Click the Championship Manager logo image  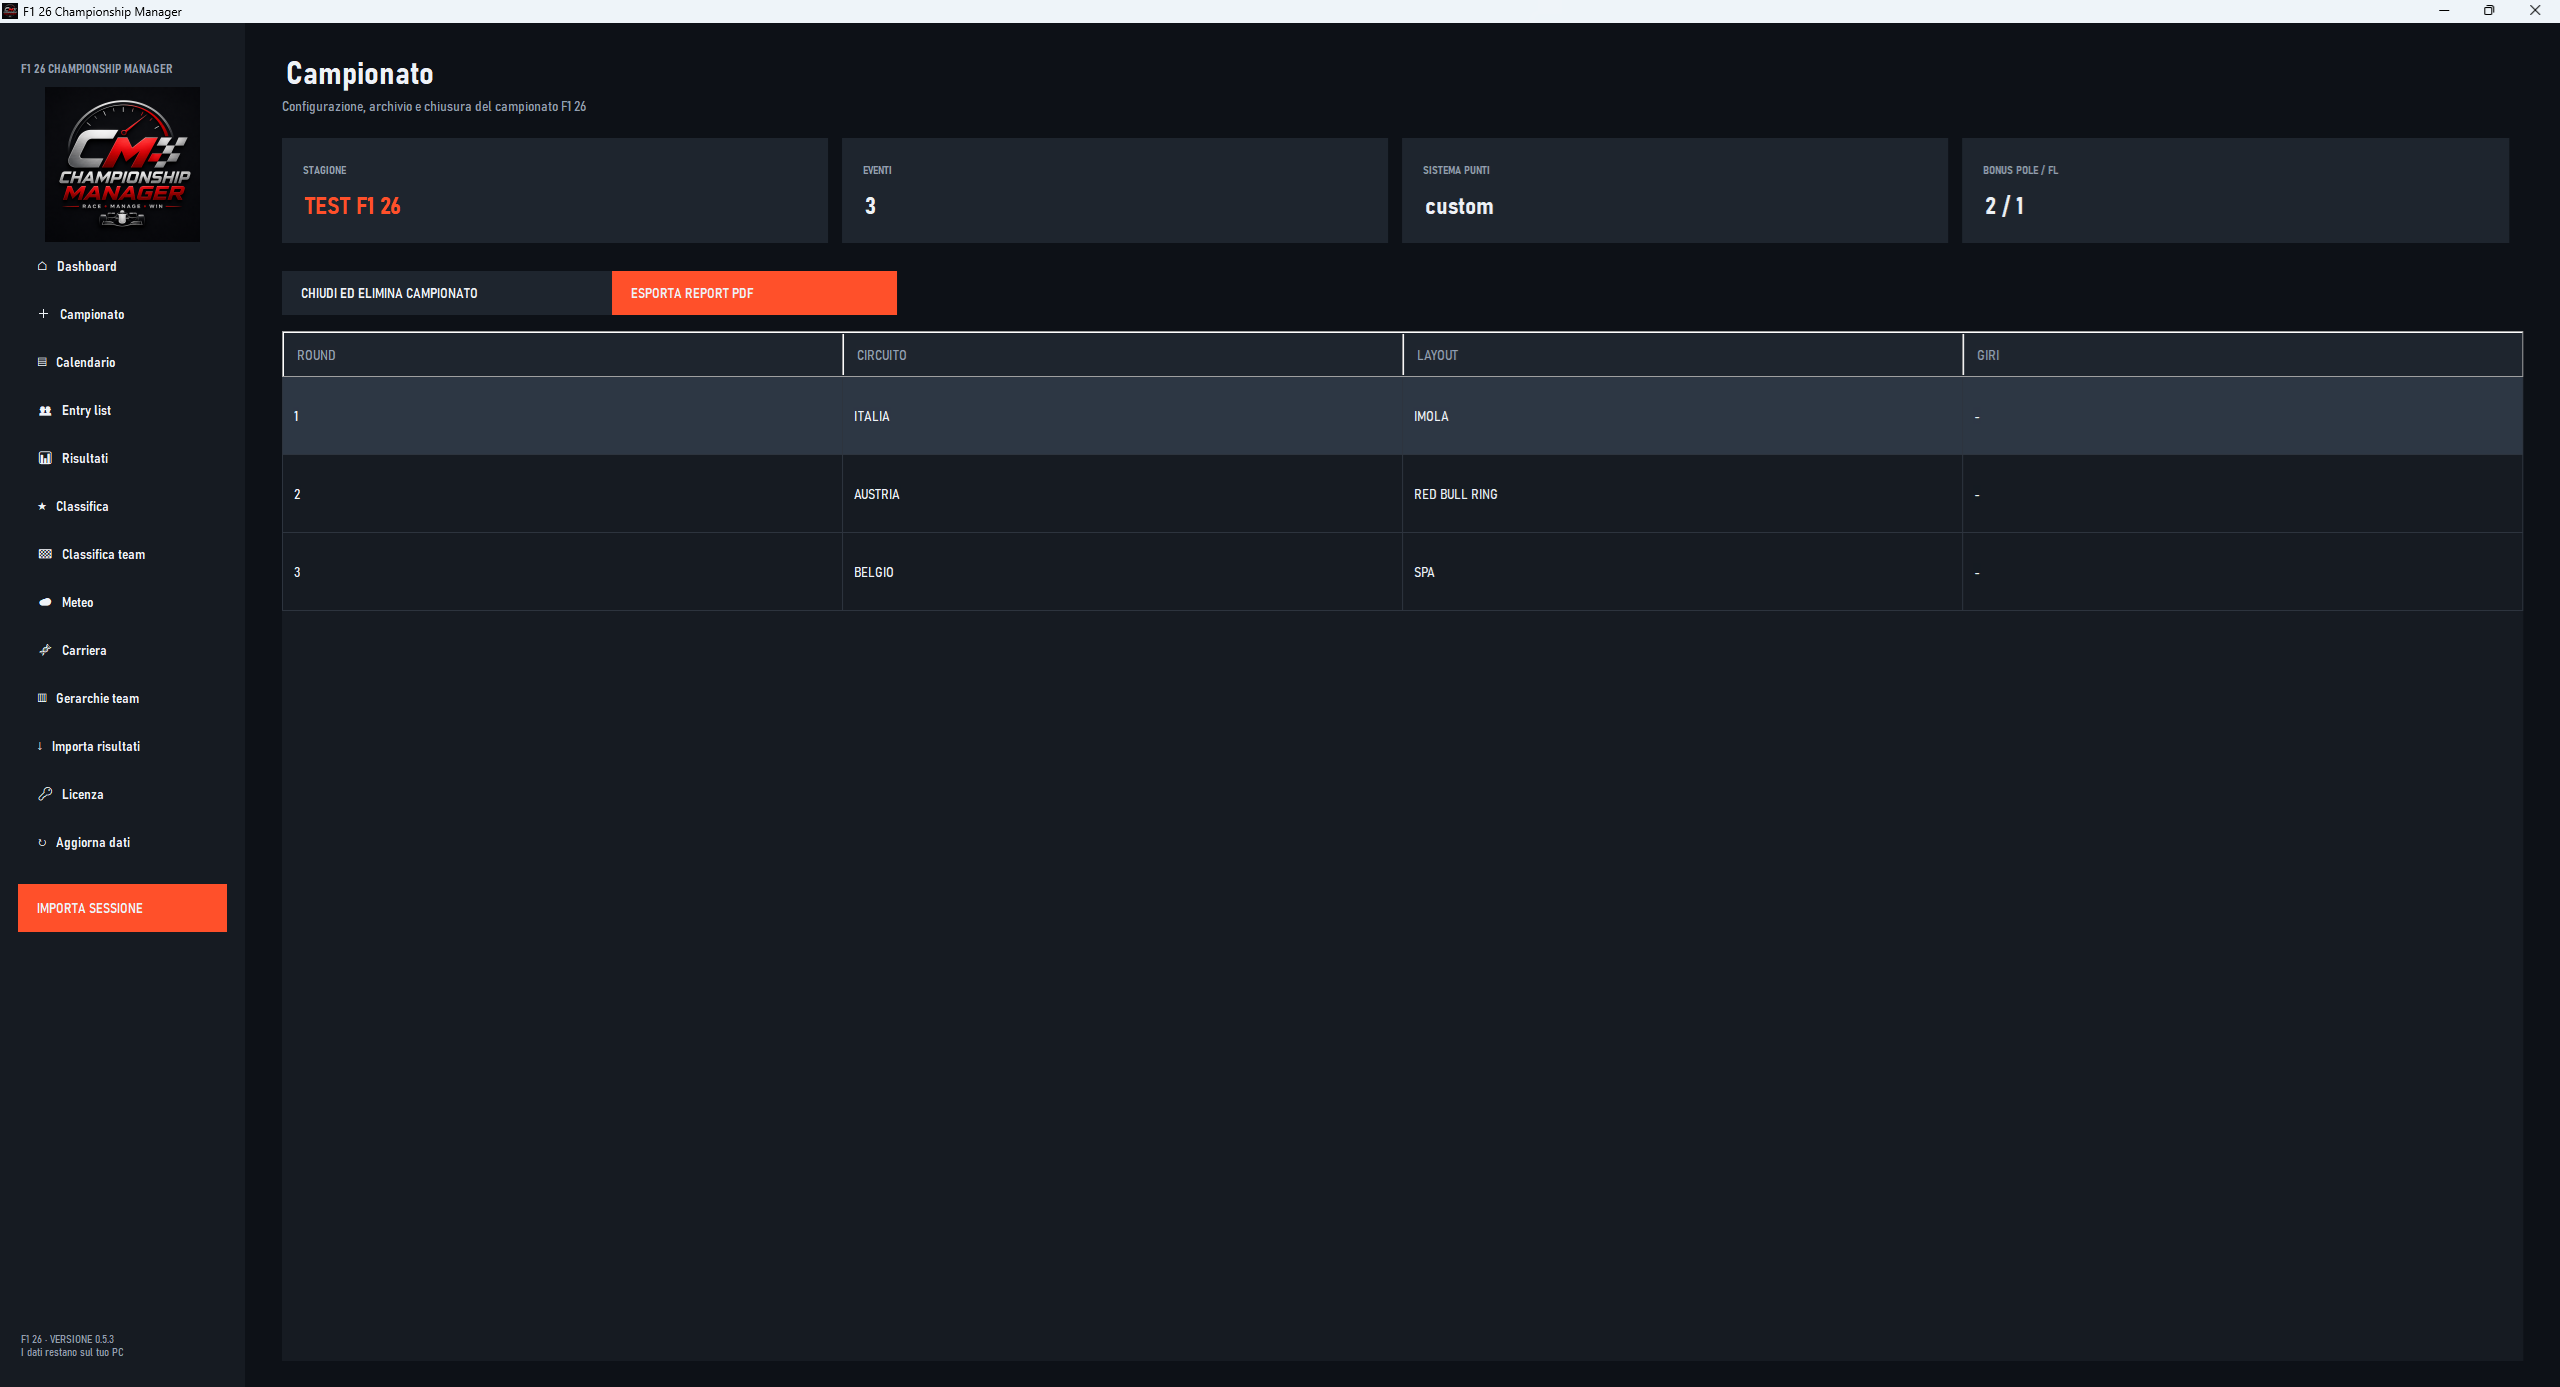(x=122, y=164)
